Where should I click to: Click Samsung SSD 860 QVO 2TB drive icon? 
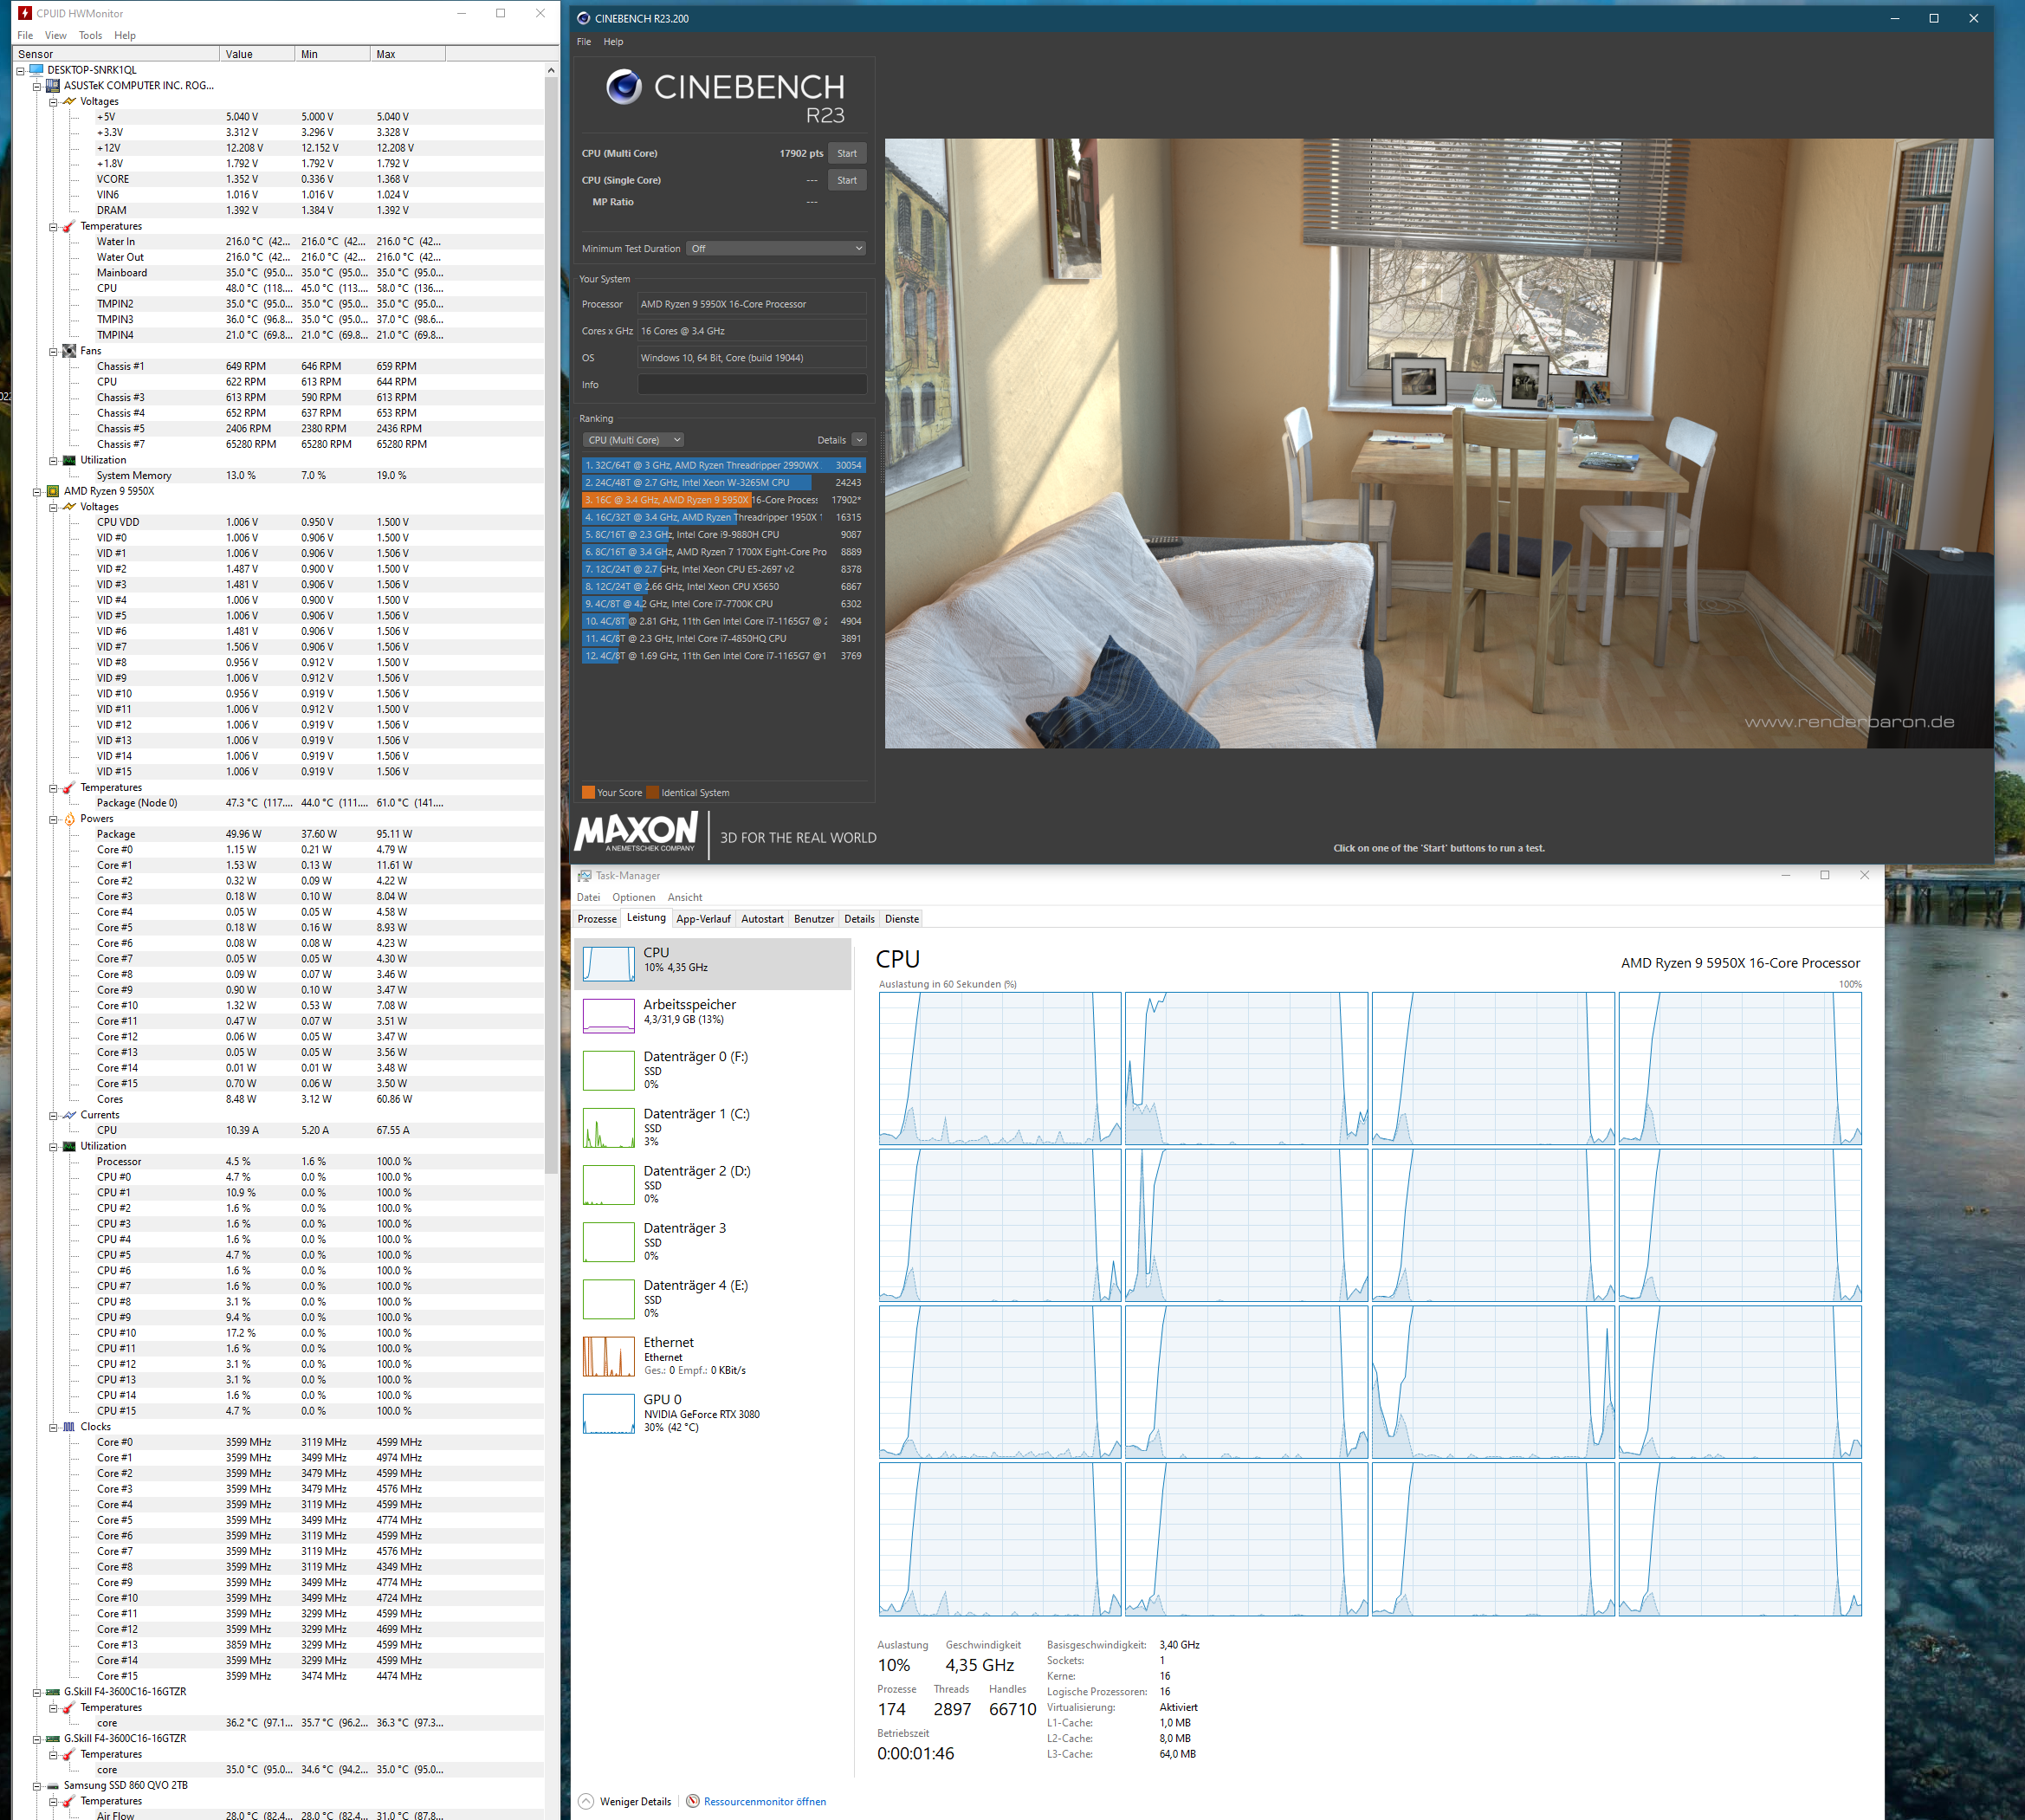pyautogui.click(x=53, y=1785)
